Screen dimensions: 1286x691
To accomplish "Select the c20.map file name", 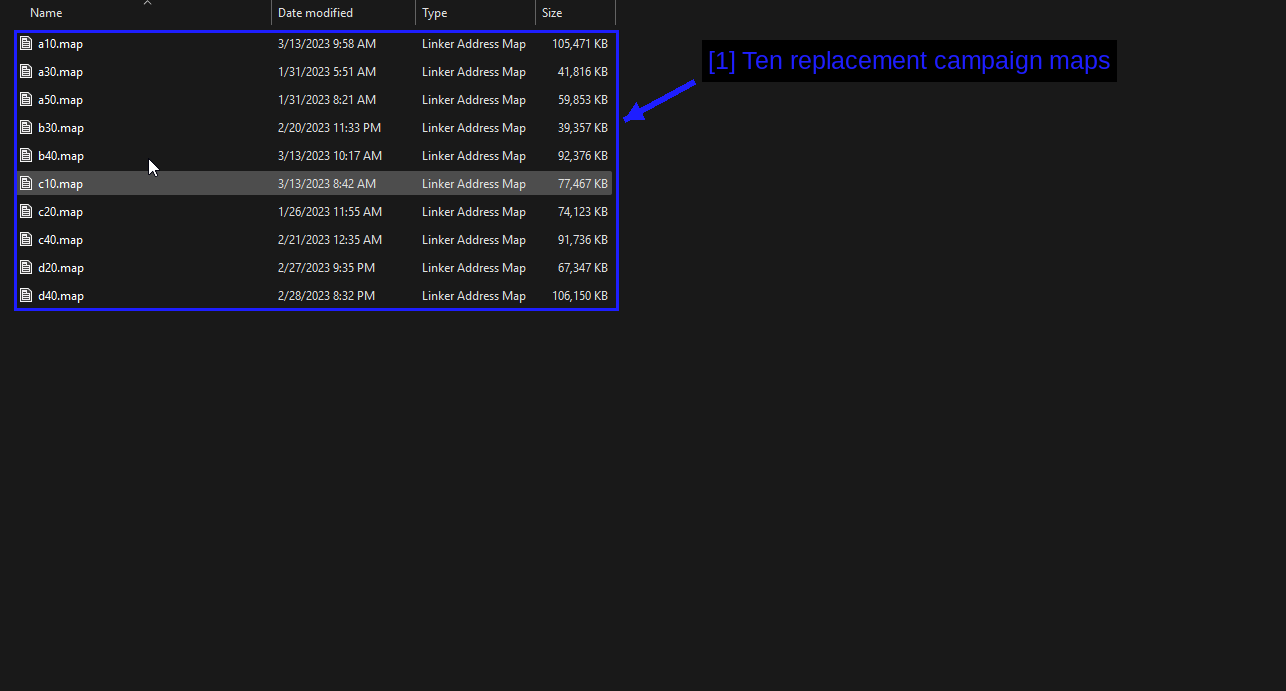I will [x=60, y=212].
